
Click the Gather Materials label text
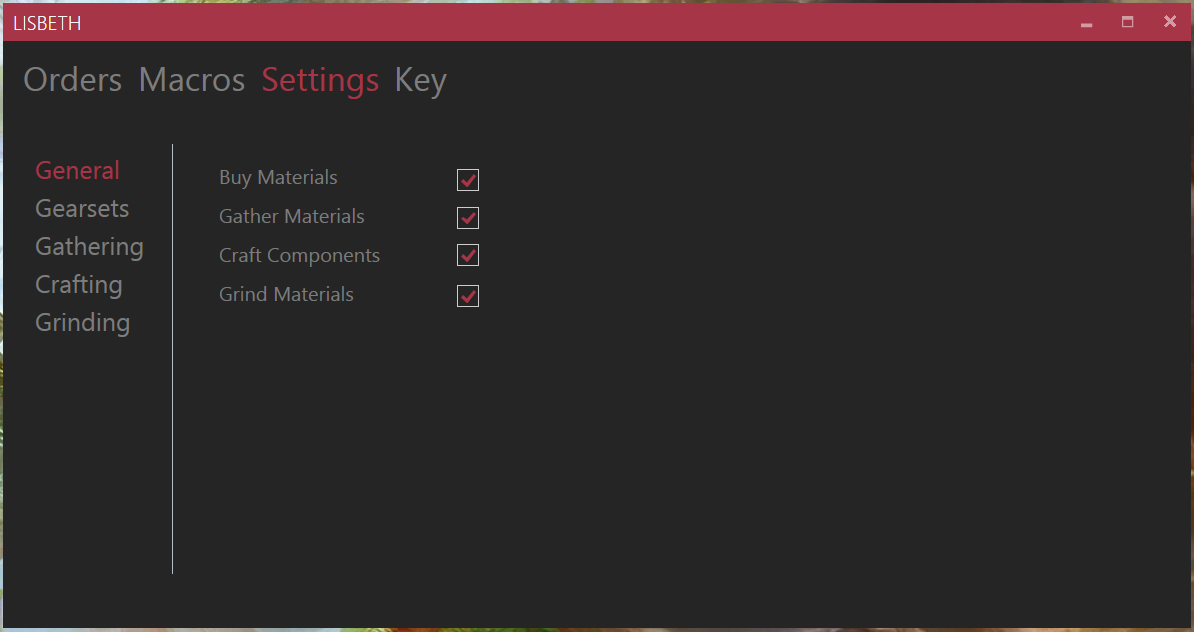click(x=291, y=217)
